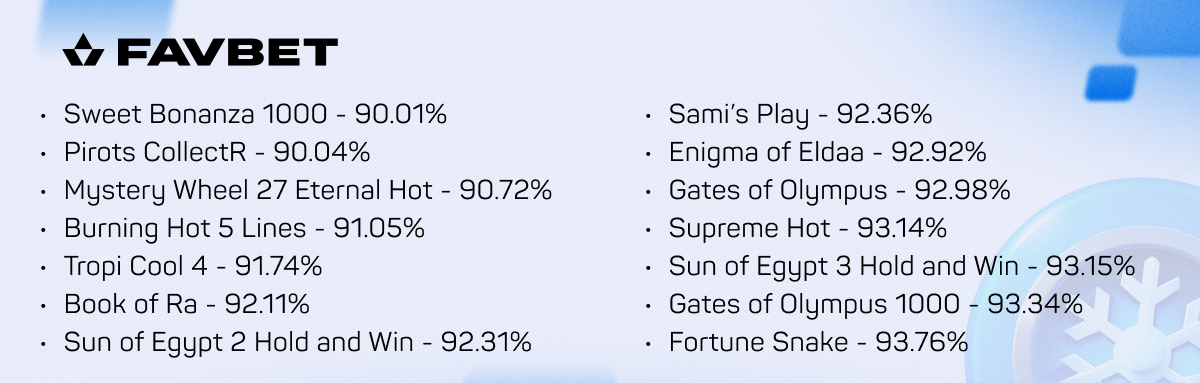The image size is (1200, 383).
Task: Click the FAVBET wordmark text
Action: [228, 52]
